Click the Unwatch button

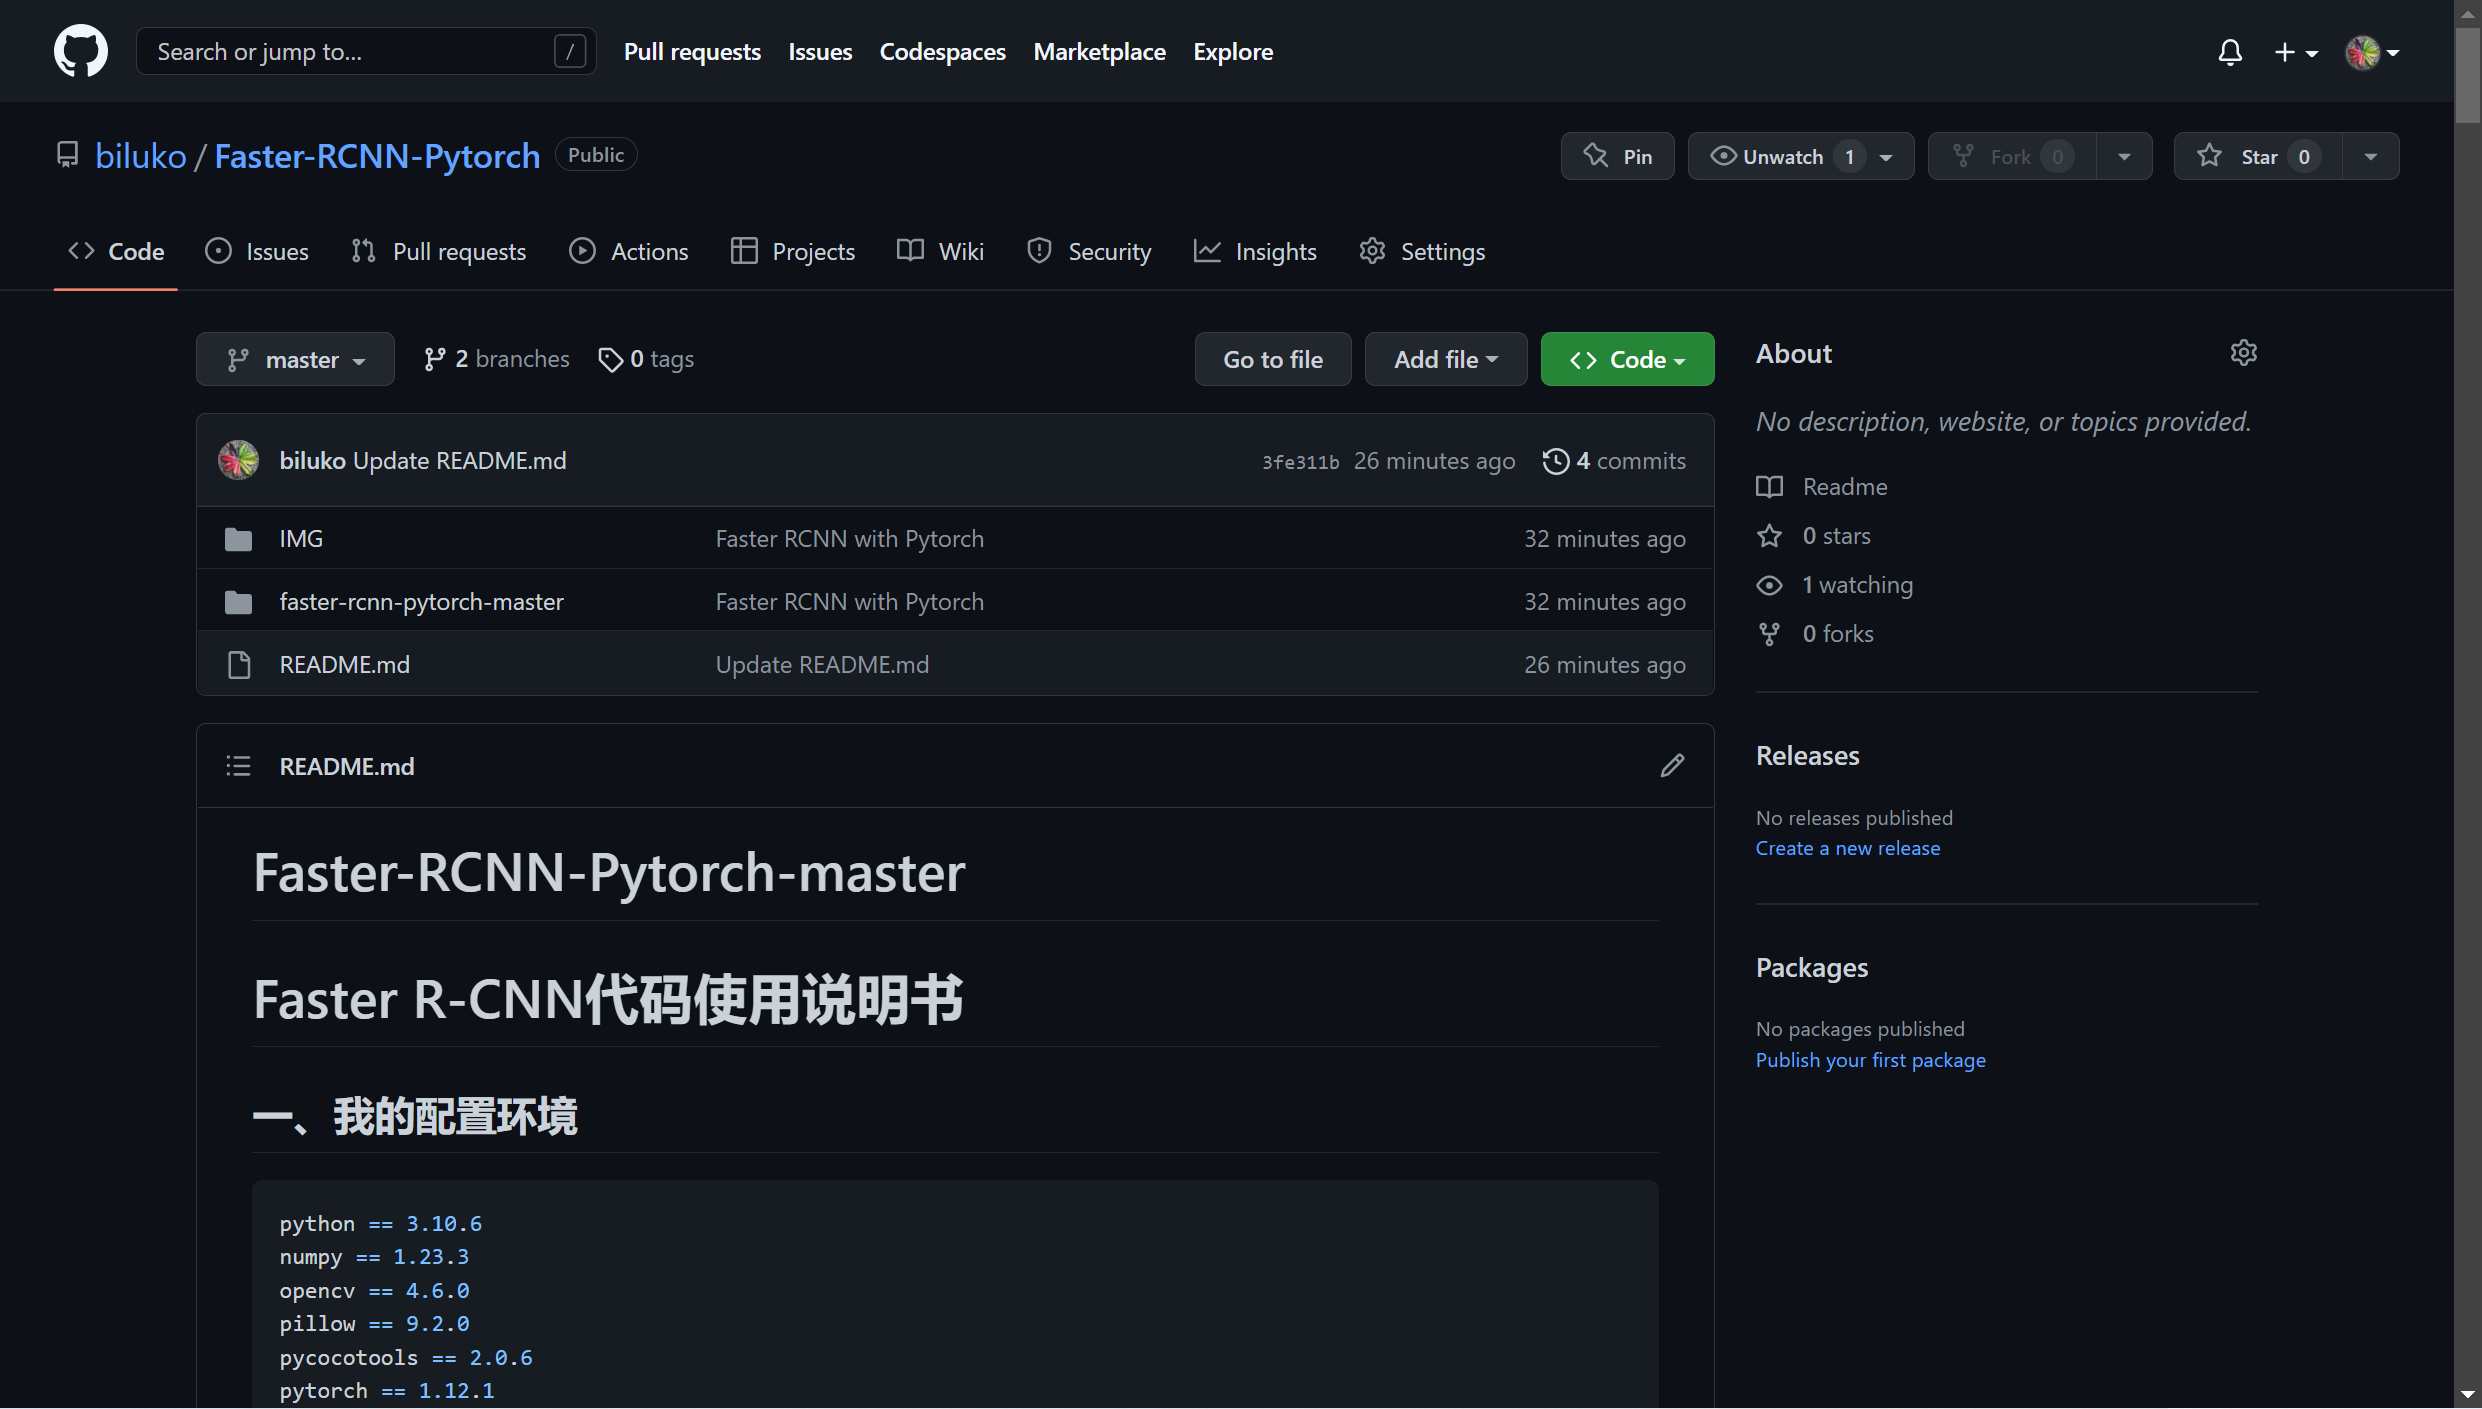[x=1782, y=157]
